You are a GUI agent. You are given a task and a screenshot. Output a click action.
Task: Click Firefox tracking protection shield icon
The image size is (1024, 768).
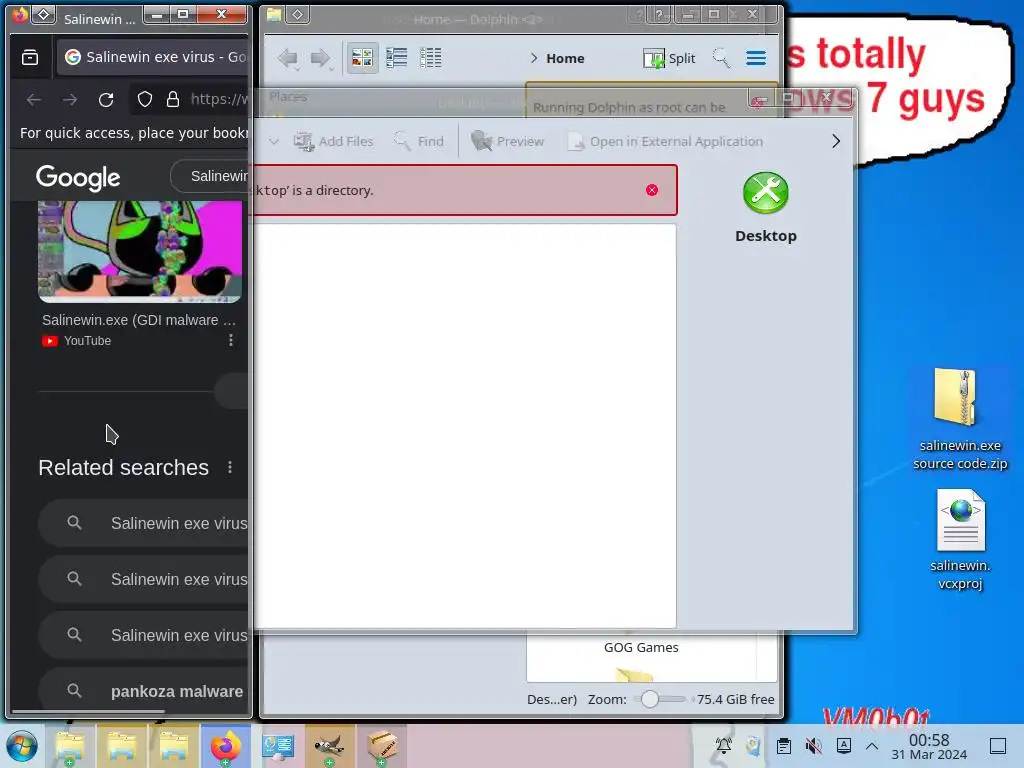tap(144, 99)
